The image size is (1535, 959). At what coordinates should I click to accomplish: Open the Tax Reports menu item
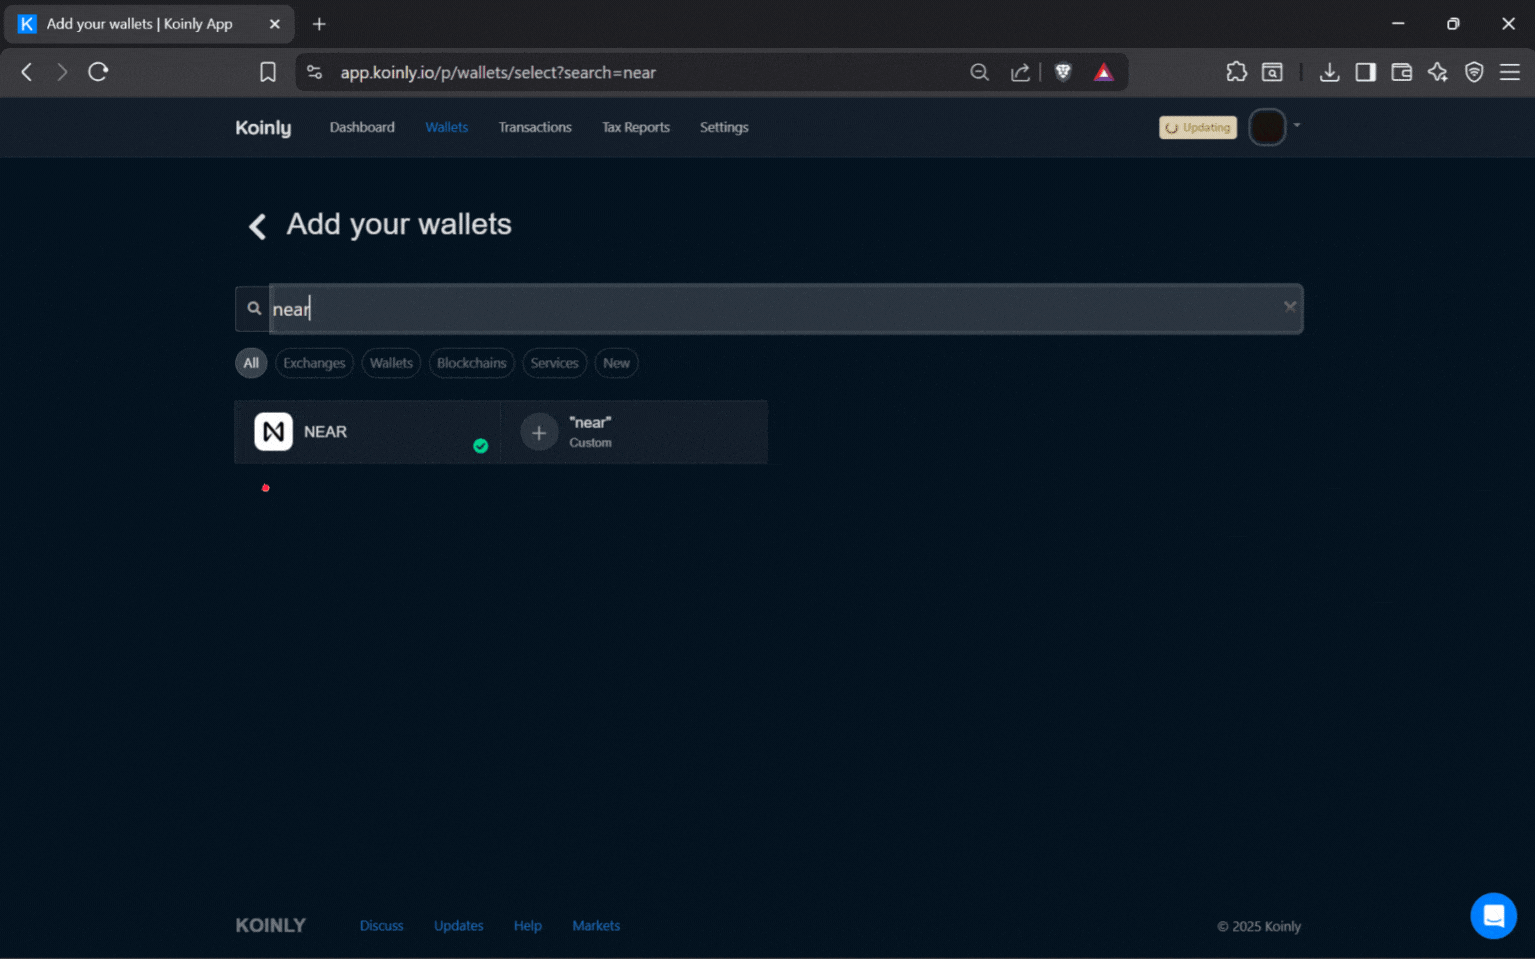coord(635,127)
